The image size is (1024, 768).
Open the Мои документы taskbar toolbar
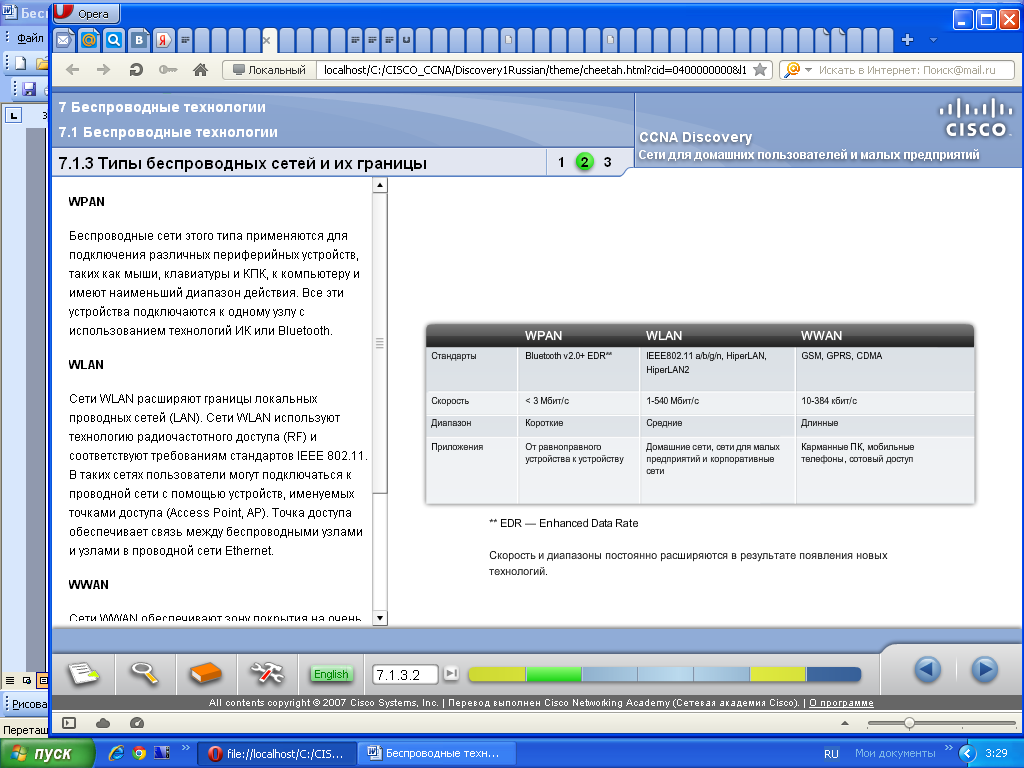pos(895,753)
